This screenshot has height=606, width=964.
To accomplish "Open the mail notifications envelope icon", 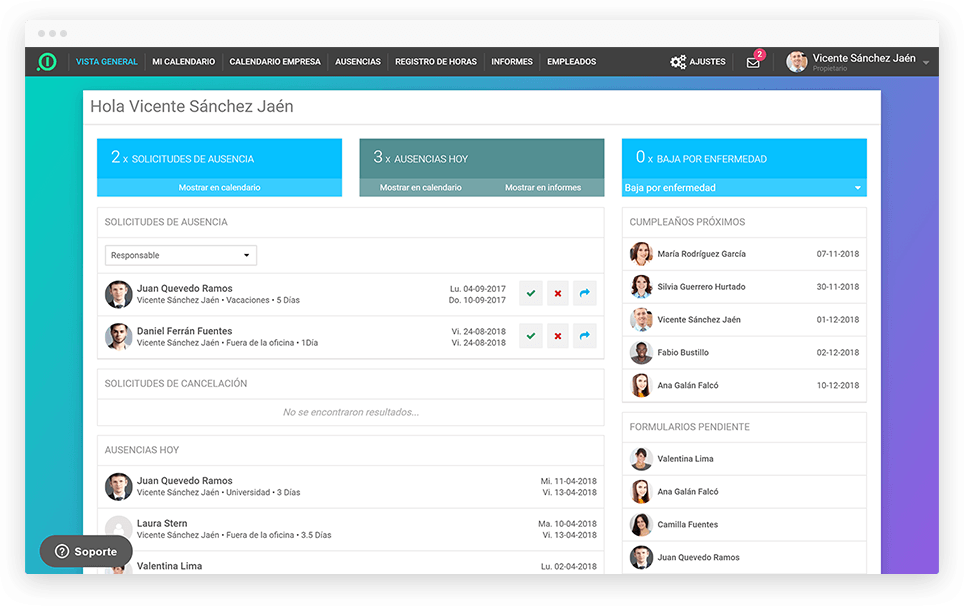I will tap(753, 62).
